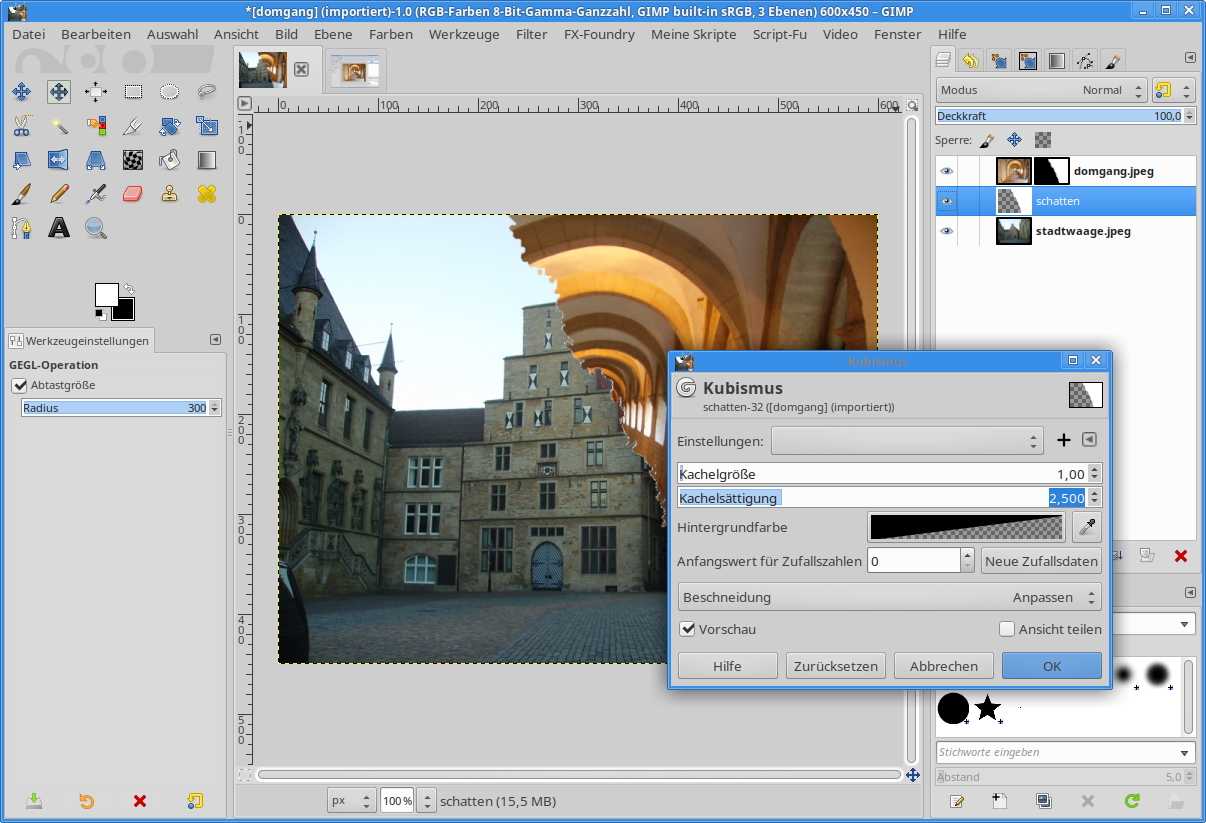
Task: Click the Anfangswert für Zufallszahlen input field
Action: (x=913, y=561)
